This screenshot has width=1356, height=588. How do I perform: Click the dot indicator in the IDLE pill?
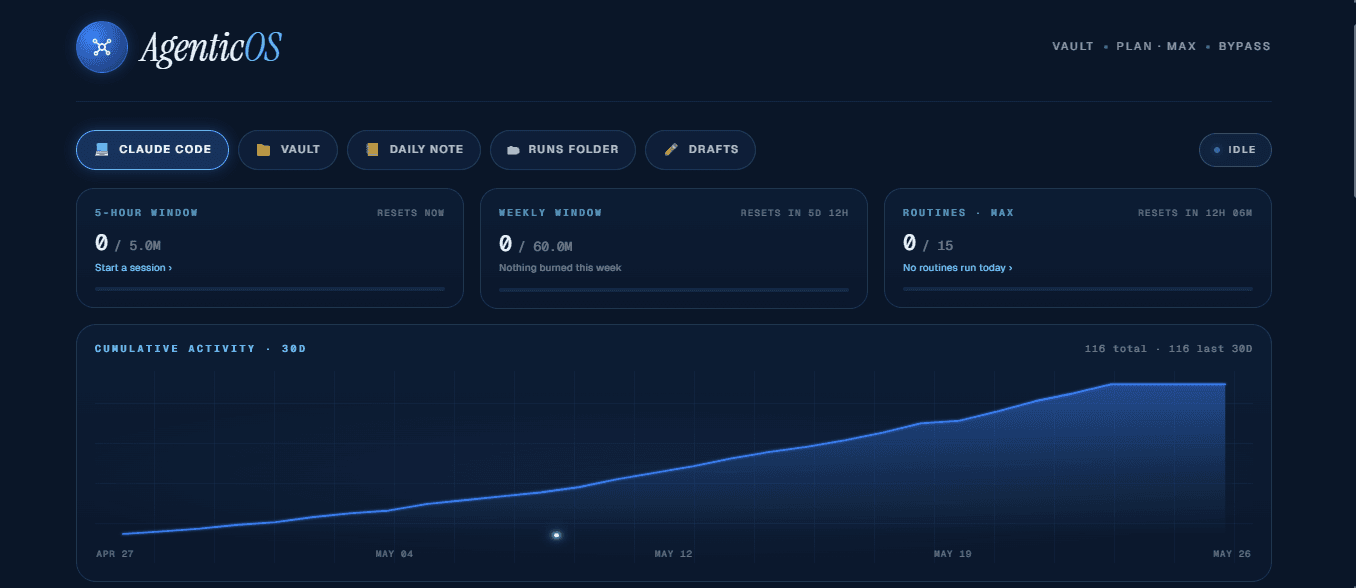pyautogui.click(x=1216, y=150)
